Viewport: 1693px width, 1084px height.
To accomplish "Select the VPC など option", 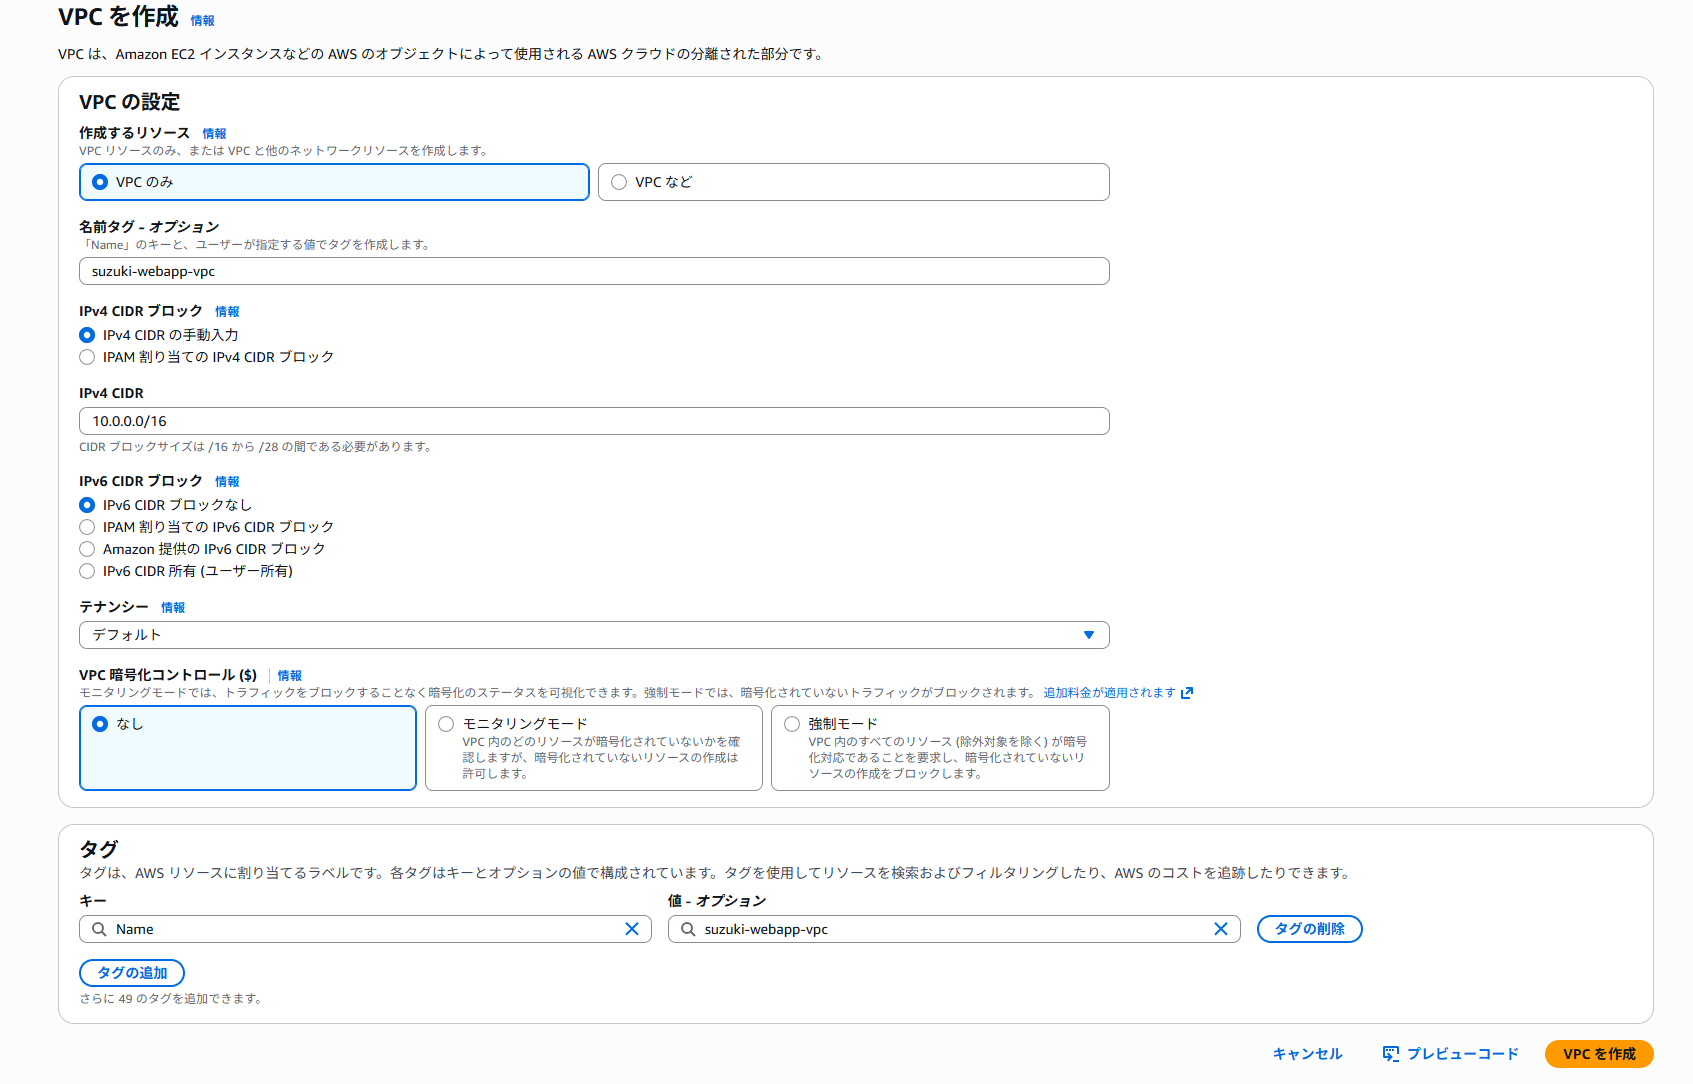I will coord(620,182).
